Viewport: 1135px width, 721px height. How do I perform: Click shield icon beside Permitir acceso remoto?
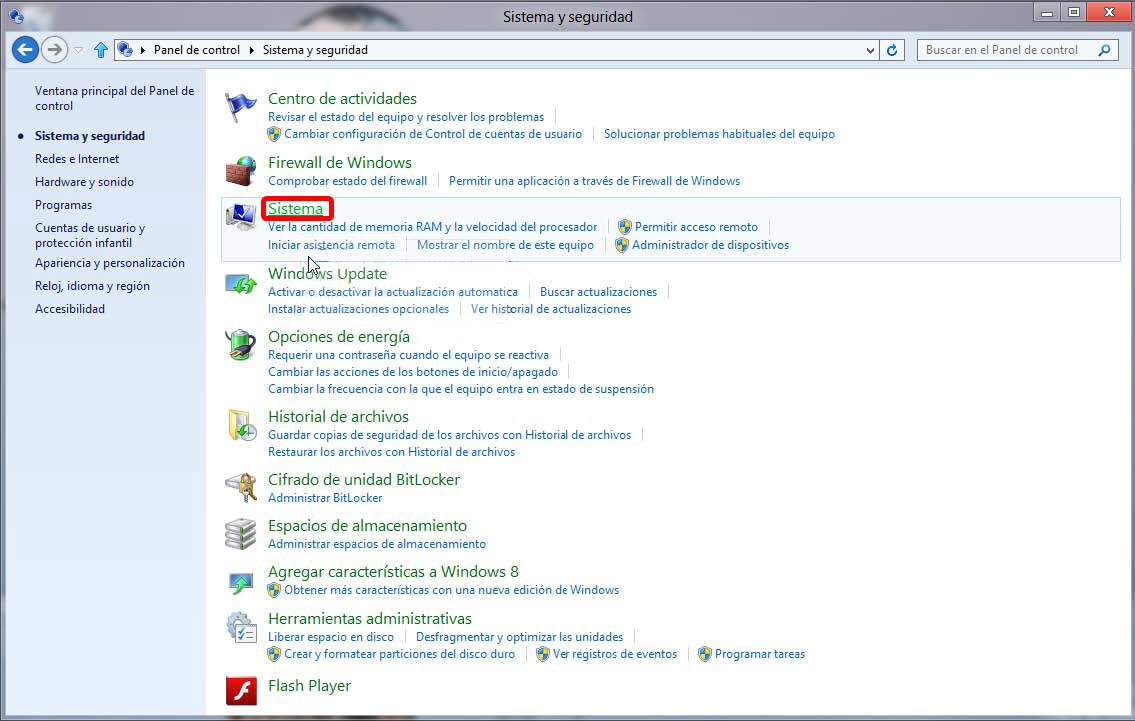click(625, 227)
